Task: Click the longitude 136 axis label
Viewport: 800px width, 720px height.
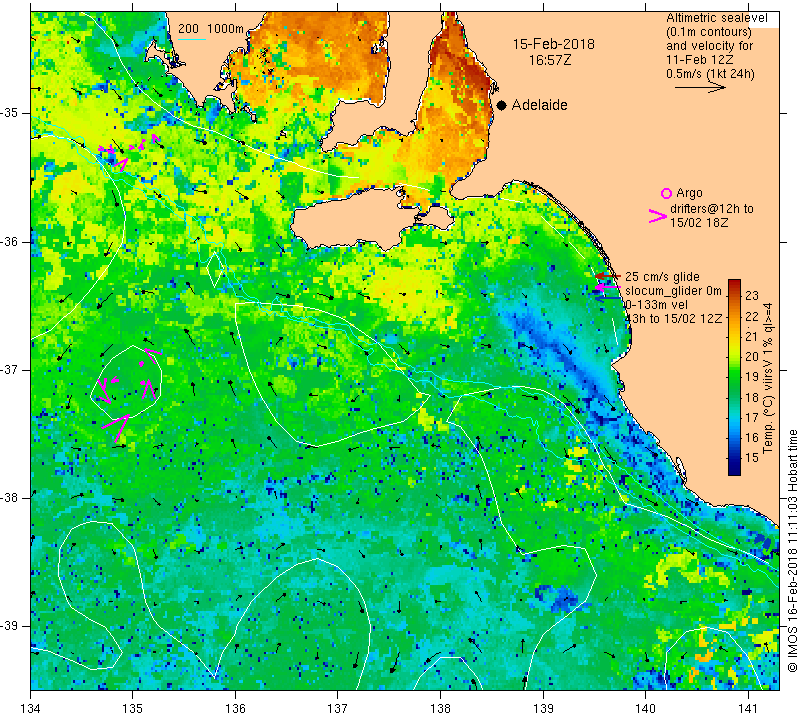Action: (x=235, y=708)
